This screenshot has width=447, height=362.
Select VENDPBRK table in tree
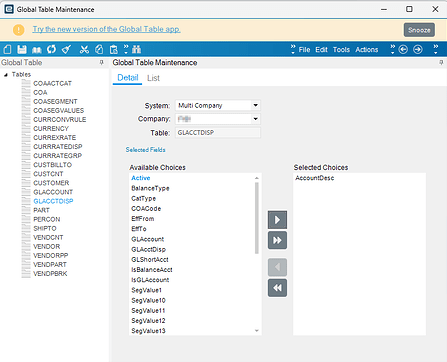pyautogui.click(x=50, y=274)
